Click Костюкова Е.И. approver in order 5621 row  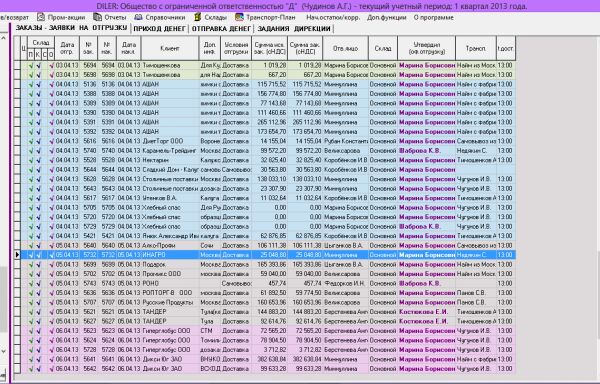[x=427, y=312]
